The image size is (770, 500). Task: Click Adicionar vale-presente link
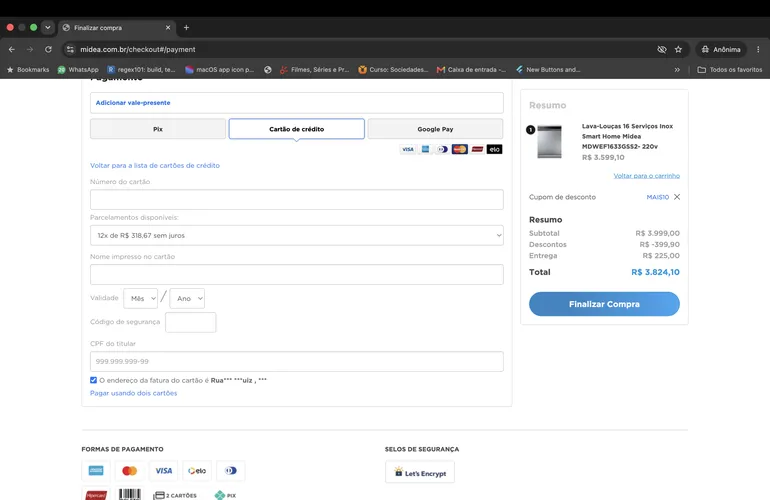[x=133, y=103]
